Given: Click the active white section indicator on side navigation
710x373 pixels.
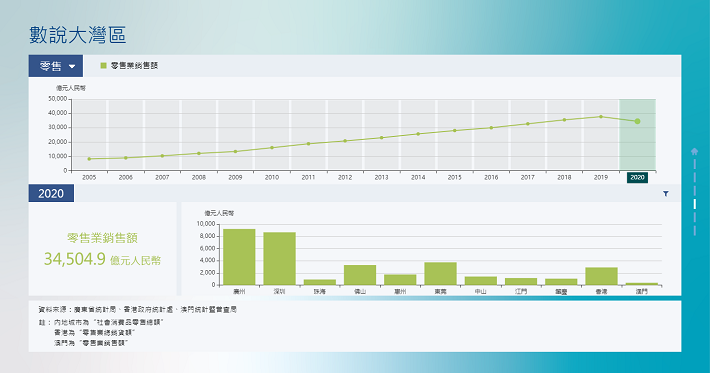Looking at the screenshot, I should pos(695,204).
